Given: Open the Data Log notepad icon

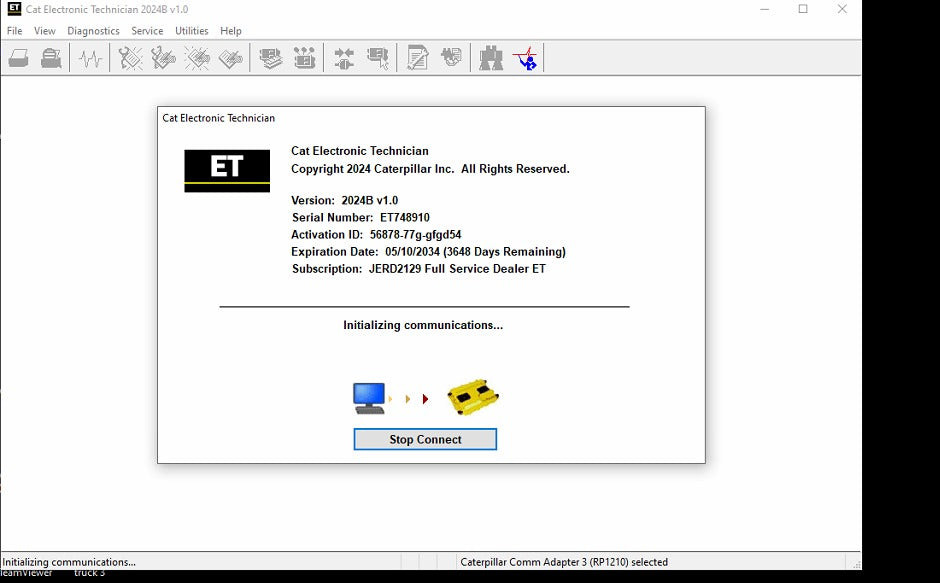Looking at the screenshot, I should pos(417,57).
